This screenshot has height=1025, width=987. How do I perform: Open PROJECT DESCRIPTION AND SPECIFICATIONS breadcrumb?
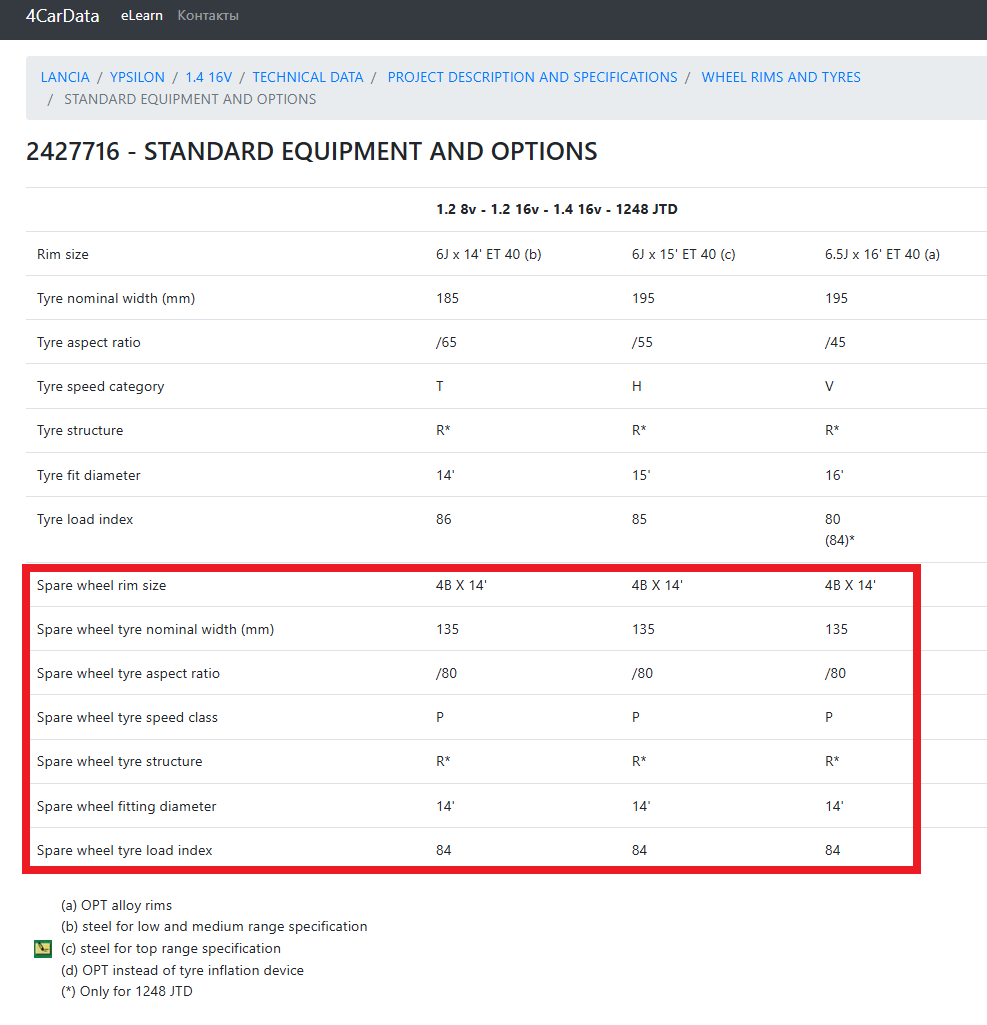point(533,77)
